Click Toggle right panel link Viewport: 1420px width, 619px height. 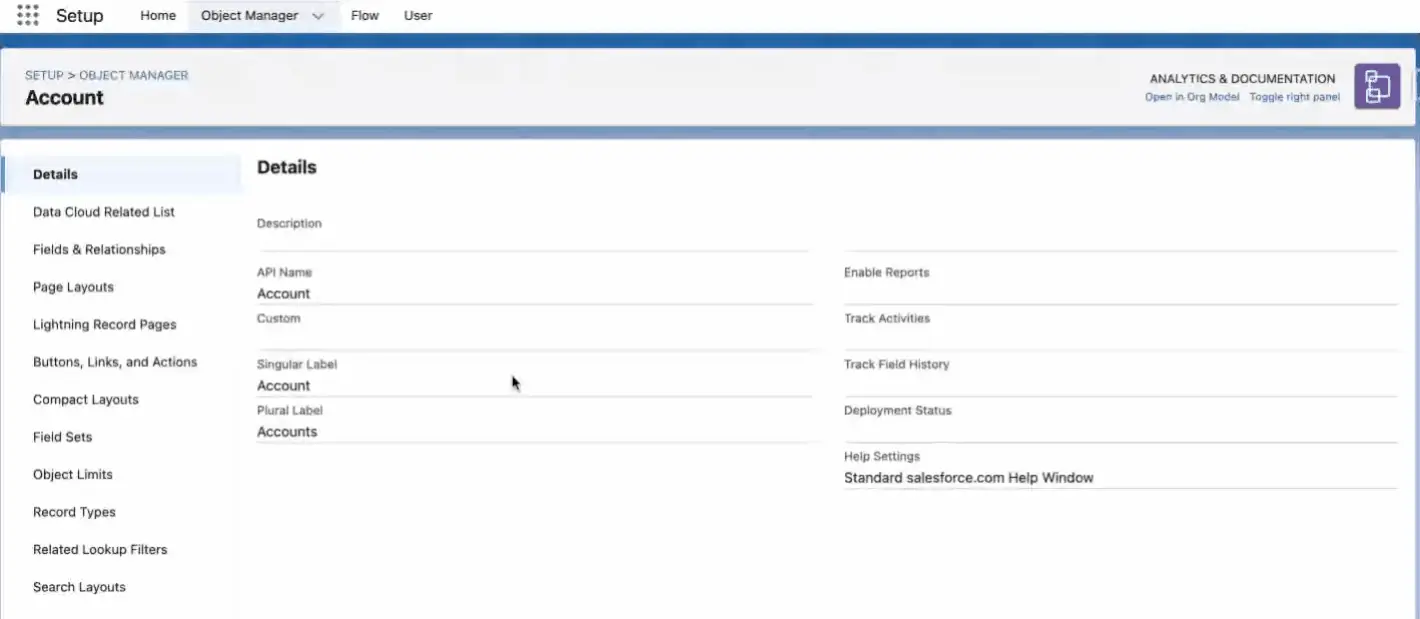1295,97
